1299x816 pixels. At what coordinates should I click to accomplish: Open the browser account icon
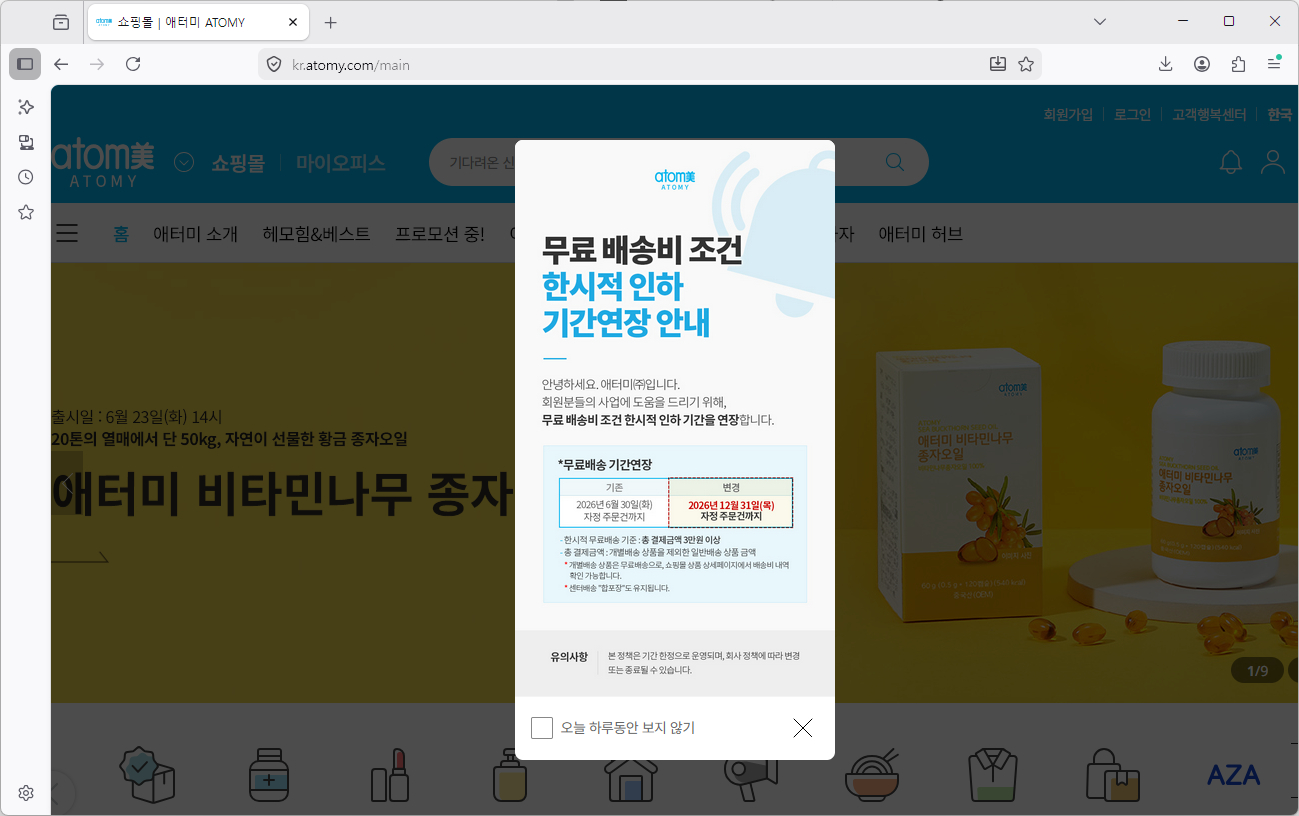[1202, 64]
